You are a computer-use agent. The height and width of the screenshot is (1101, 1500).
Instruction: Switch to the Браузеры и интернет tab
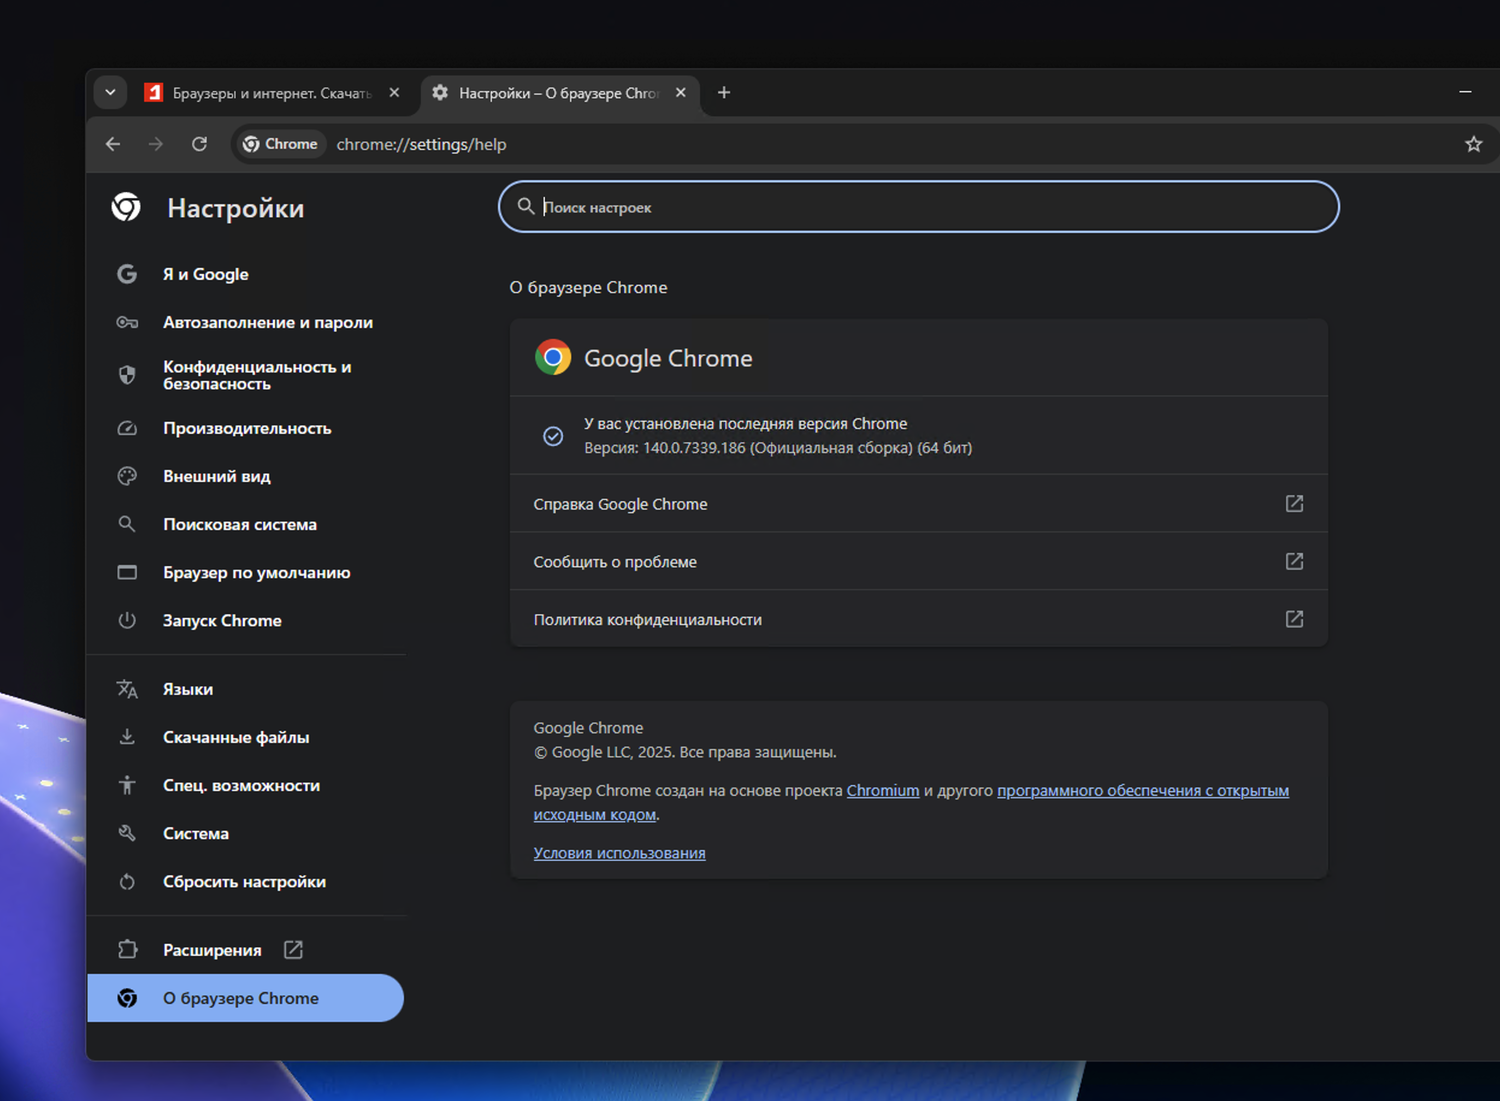[272, 93]
